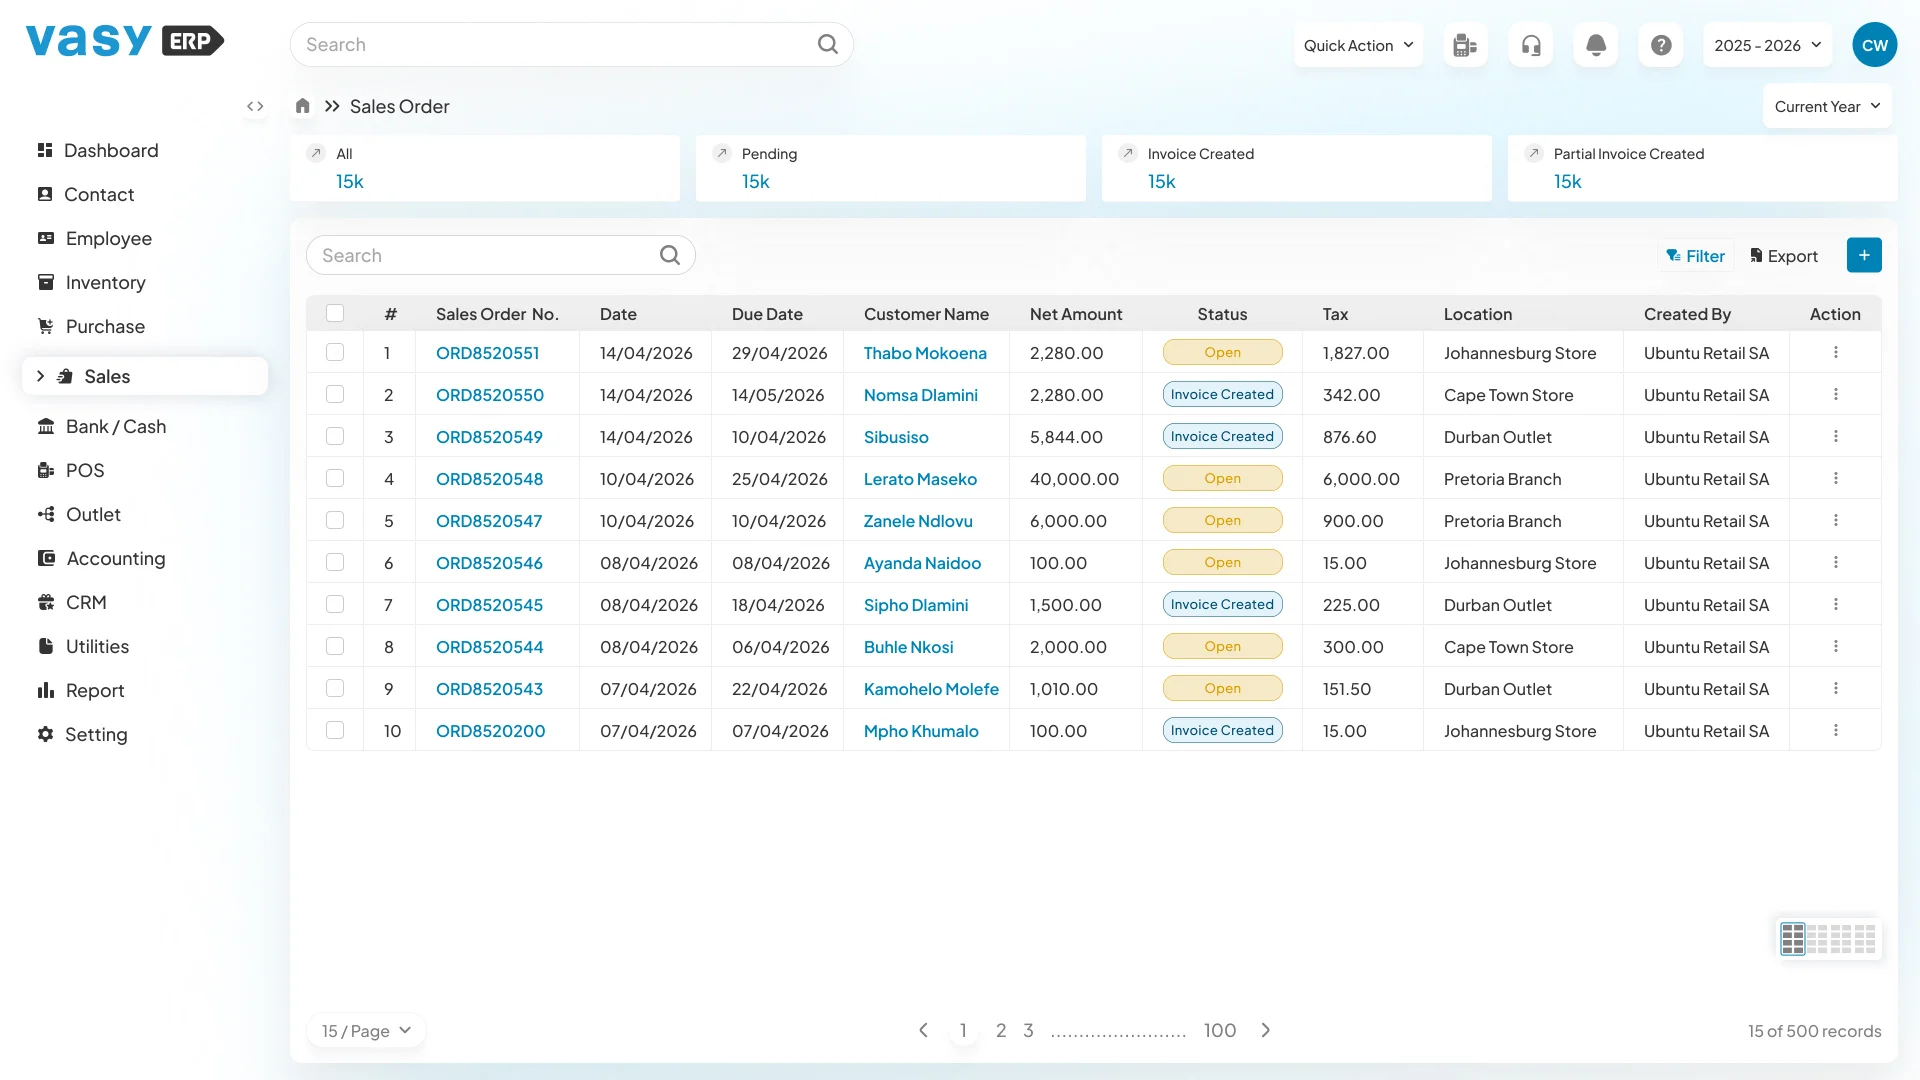Viewport: 1920px width, 1080px height.
Task: Click the home breadcrumb icon
Action: (x=303, y=106)
